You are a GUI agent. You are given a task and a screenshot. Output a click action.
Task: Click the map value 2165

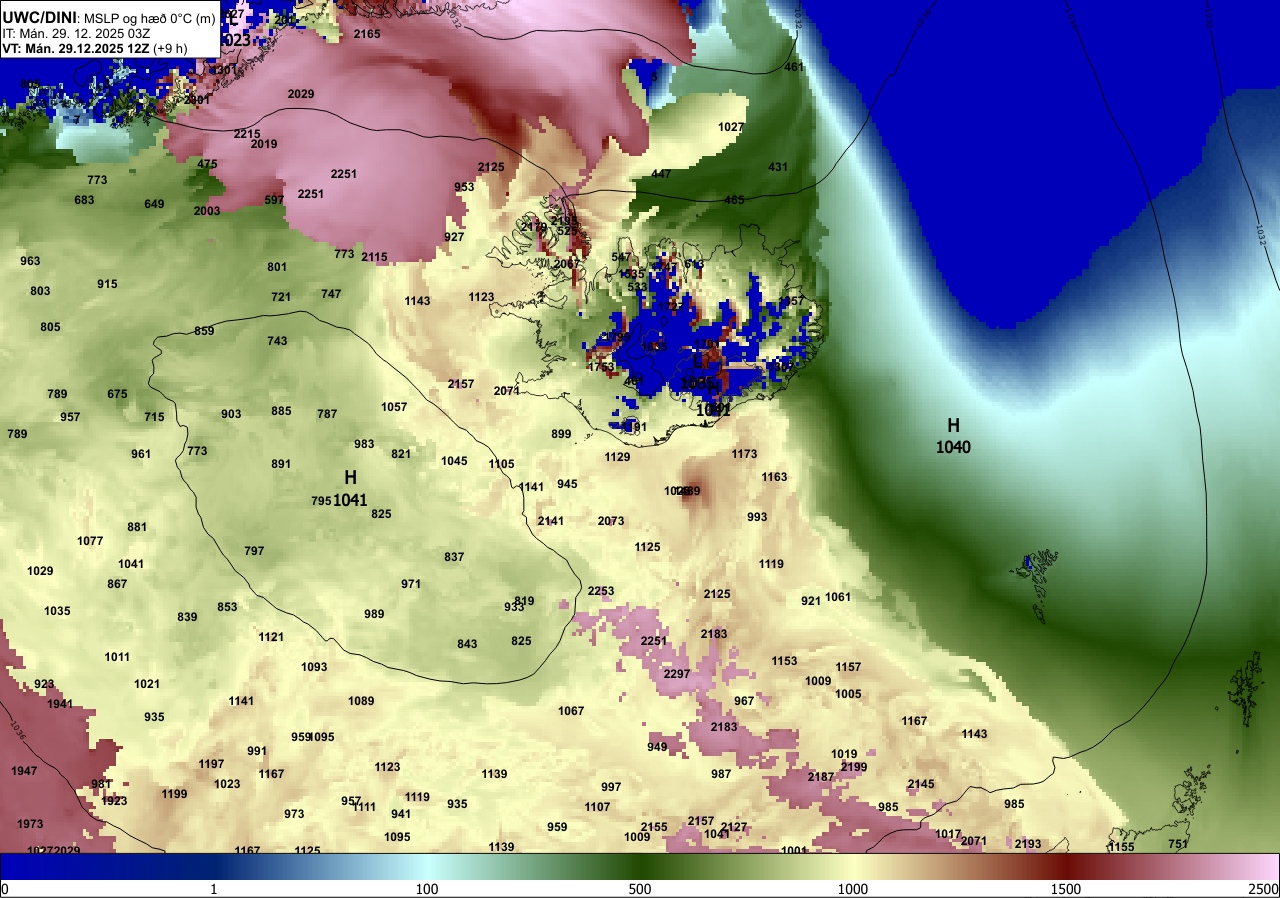tap(367, 34)
